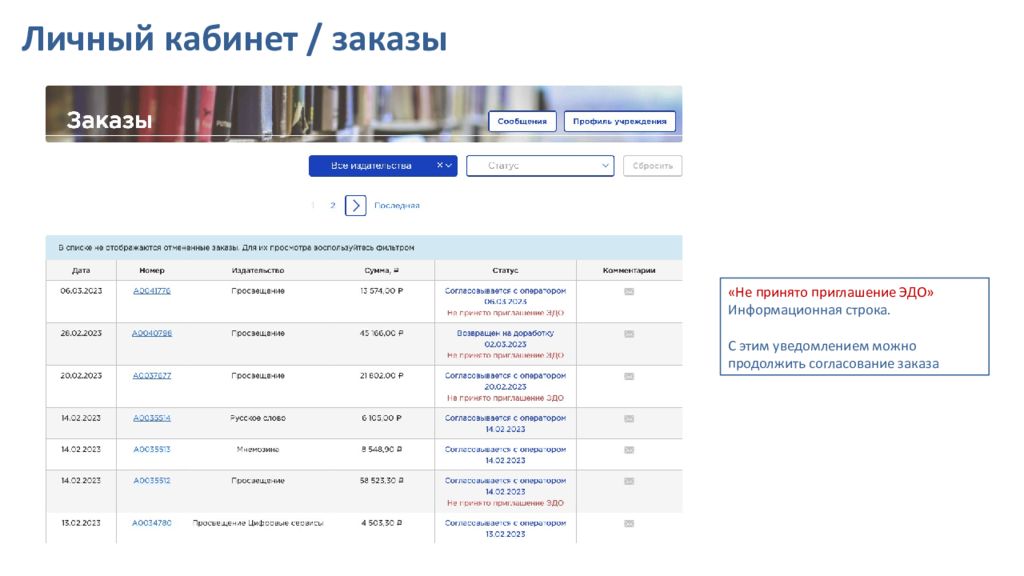Click the sum 8 548,90 ₽
This screenshot has height=576, width=1024.
tap(381, 449)
